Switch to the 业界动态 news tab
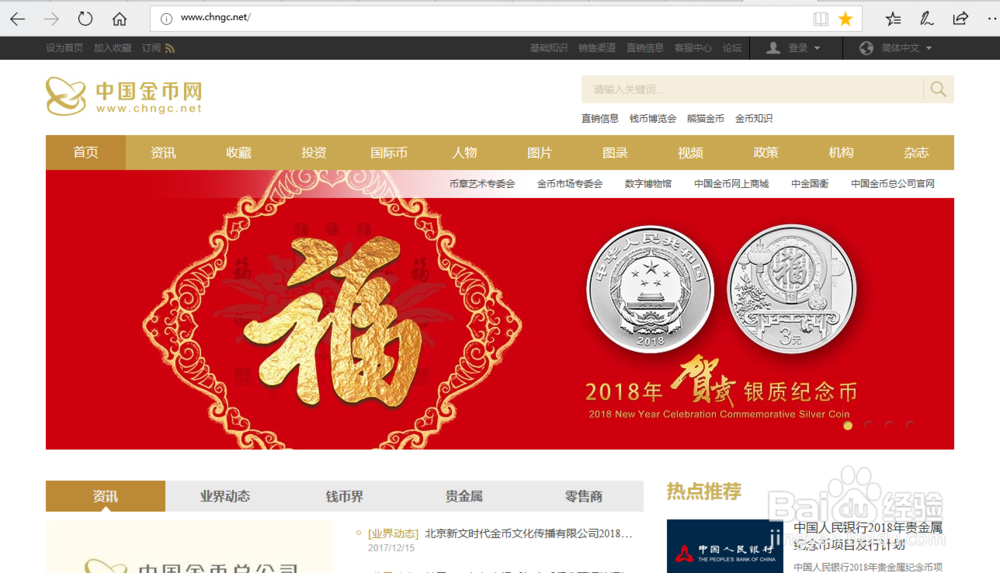 pos(224,496)
